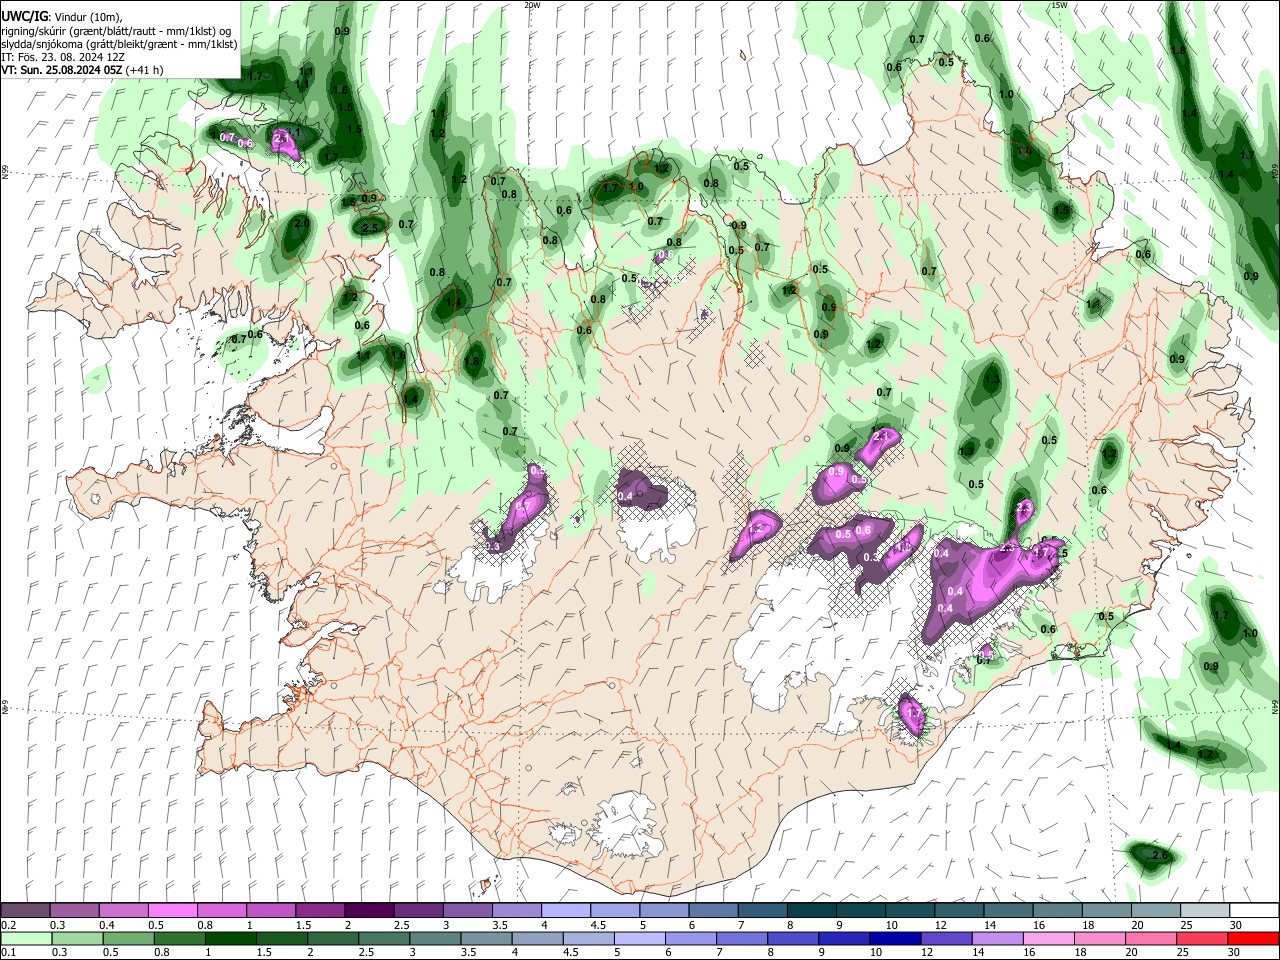Click the '20W' longitude label at top

point(532,5)
